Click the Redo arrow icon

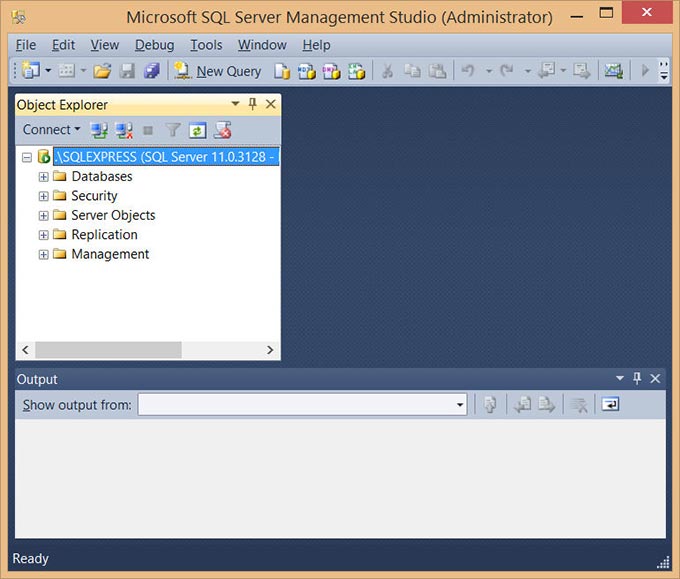[507, 70]
